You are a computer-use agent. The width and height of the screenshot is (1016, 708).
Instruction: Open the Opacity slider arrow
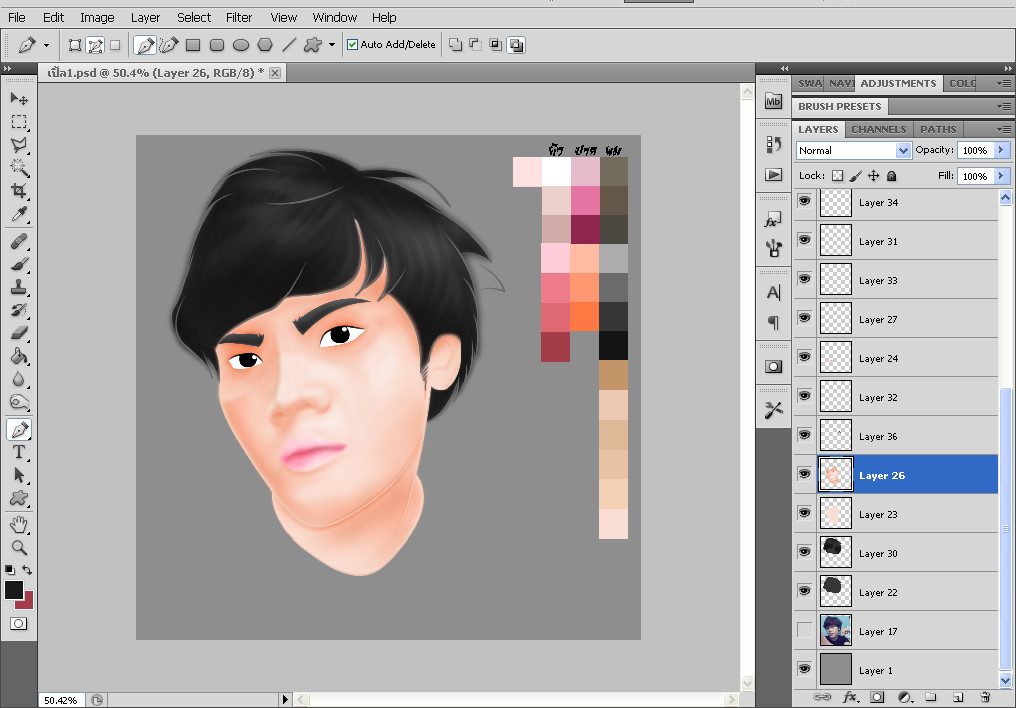pos(1000,150)
